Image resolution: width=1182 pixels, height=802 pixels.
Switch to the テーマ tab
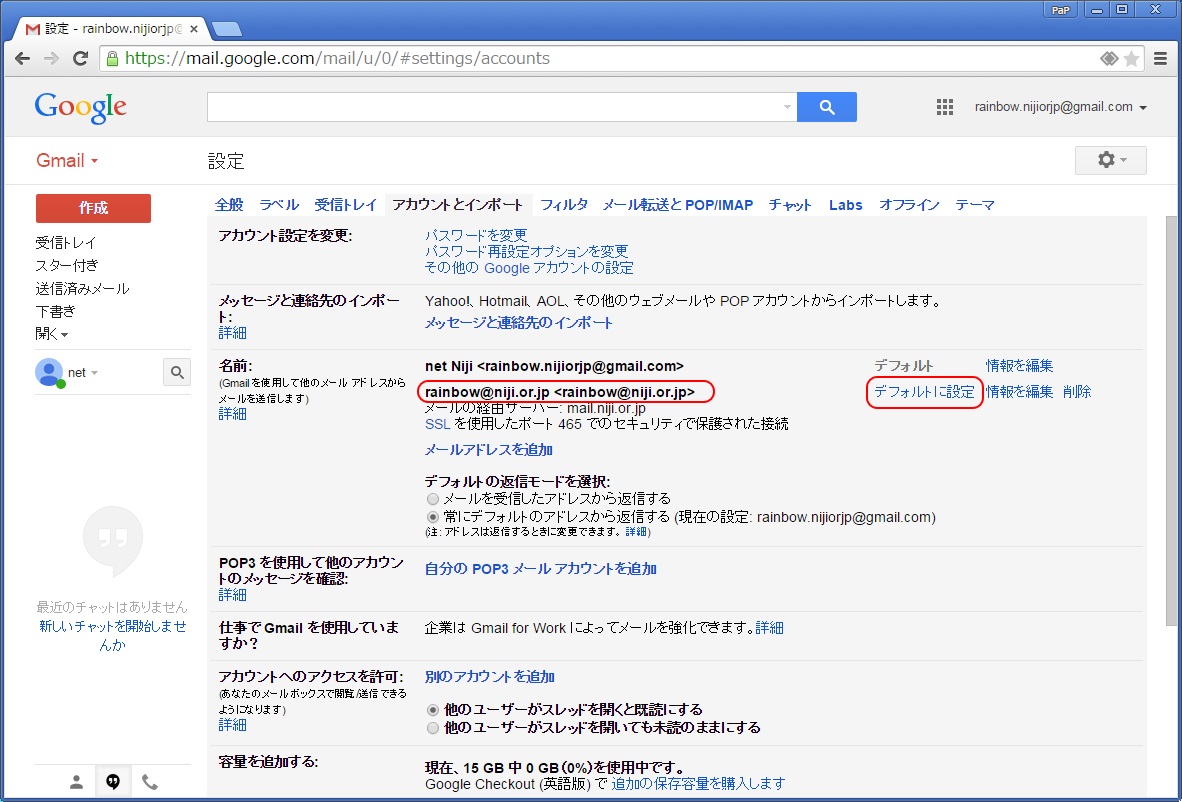(975, 205)
